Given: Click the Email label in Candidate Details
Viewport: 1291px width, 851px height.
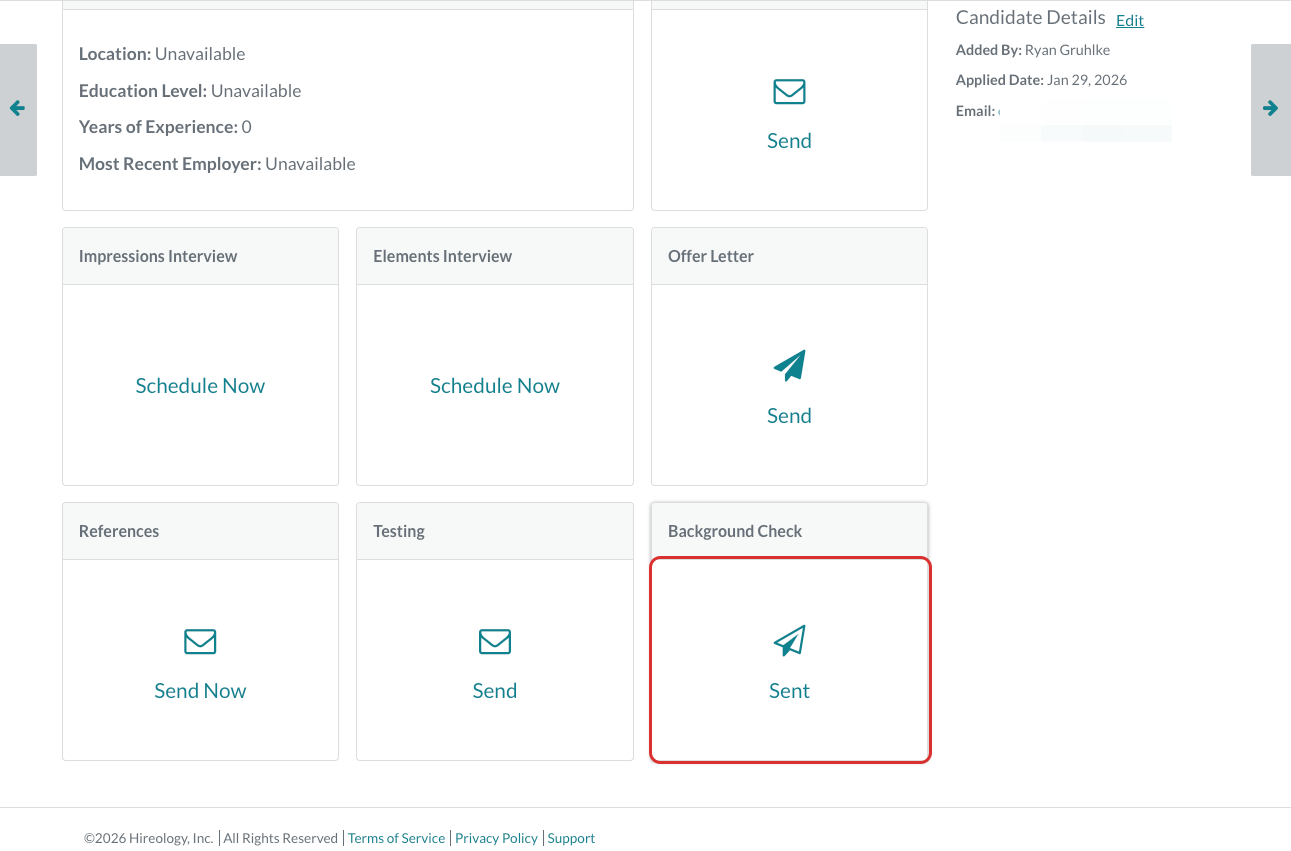Looking at the screenshot, I should 975,111.
